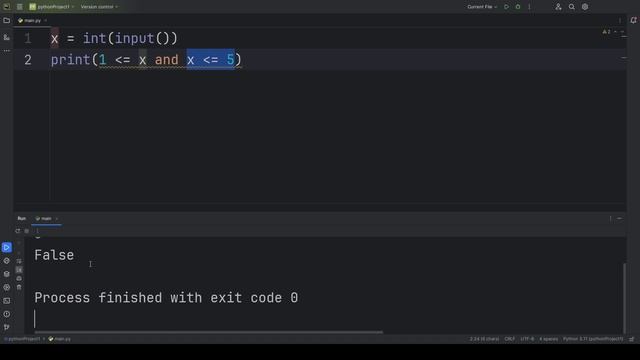Open Git version control tool window icon
This screenshot has height=360, width=640.
coord(7,327)
